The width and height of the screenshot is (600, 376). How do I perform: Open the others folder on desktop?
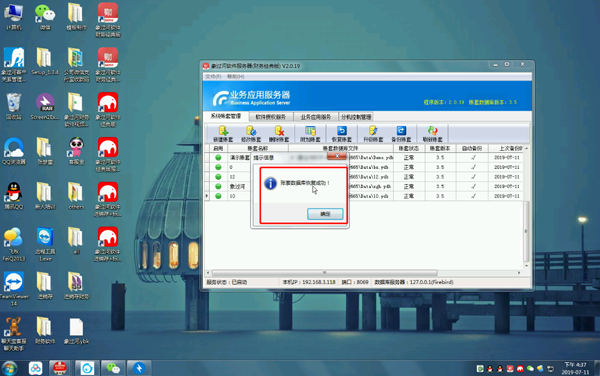pos(76,196)
